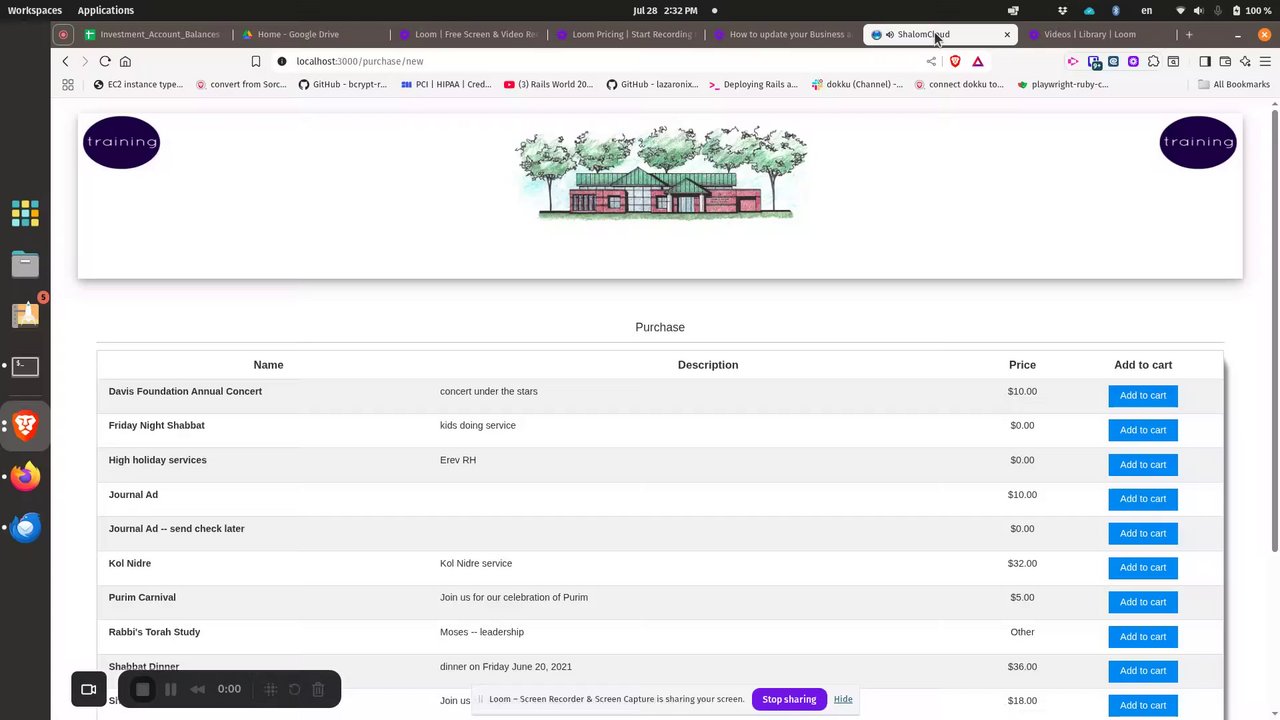
Task: Open EC2 instance type bookmark
Action: [x=138, y=85]
